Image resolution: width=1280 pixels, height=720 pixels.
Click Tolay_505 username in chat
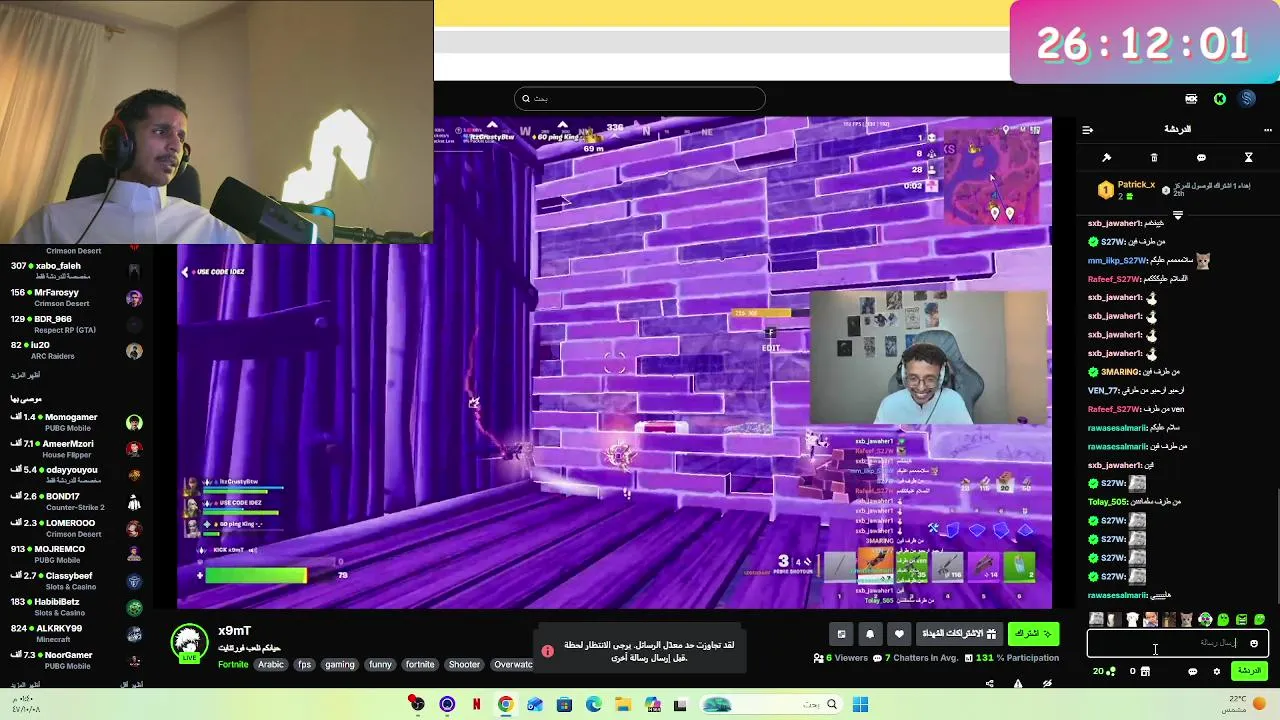pyautogui.click(x=1107, y=501)
